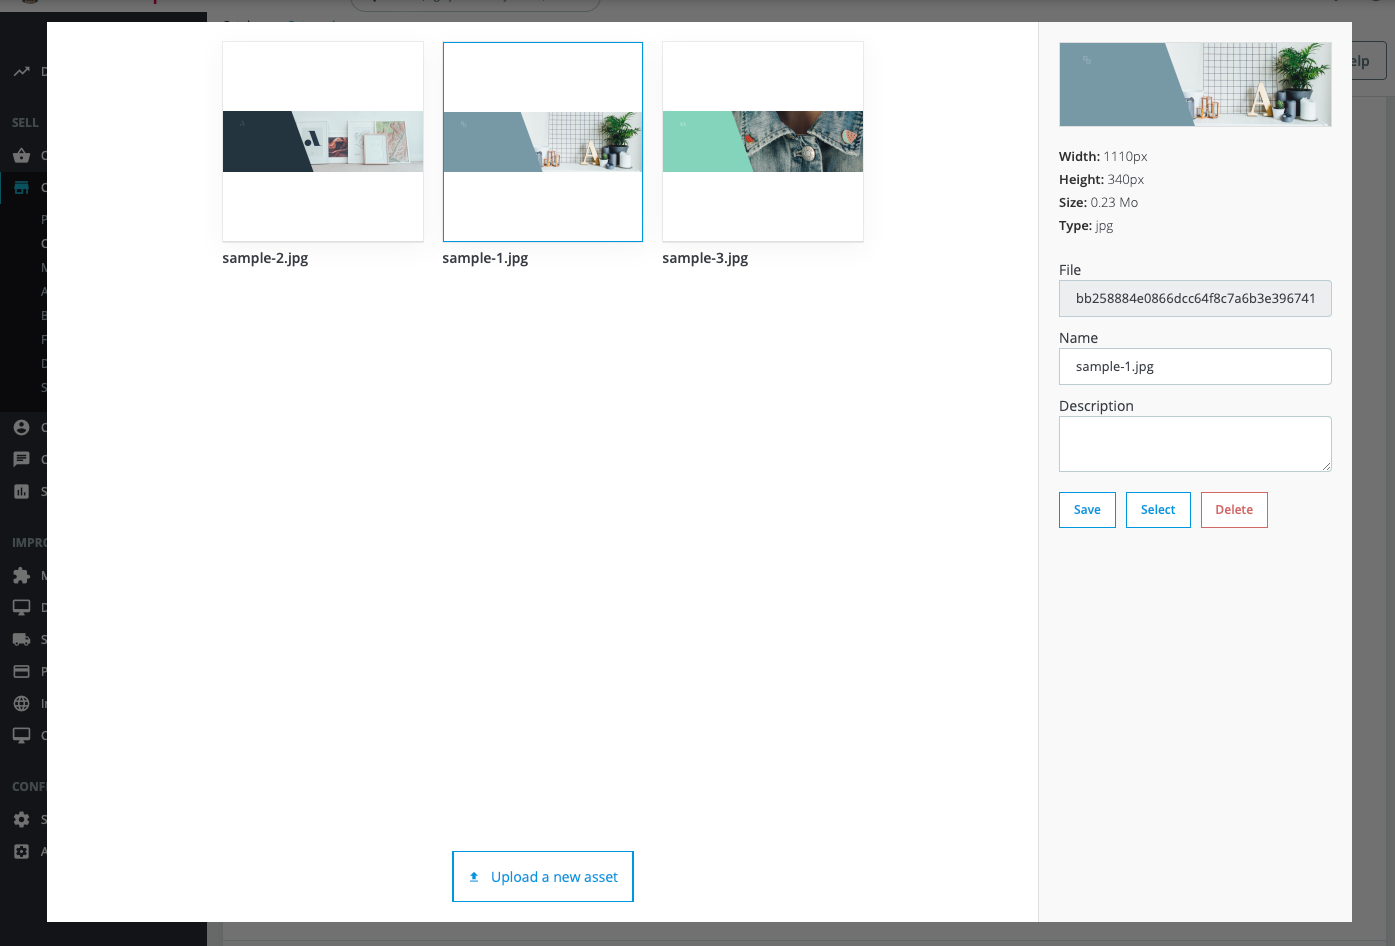This screenshot has width=1395, height=946.
Task: Open Customers via the person icon
Action: tap(21, 428)
